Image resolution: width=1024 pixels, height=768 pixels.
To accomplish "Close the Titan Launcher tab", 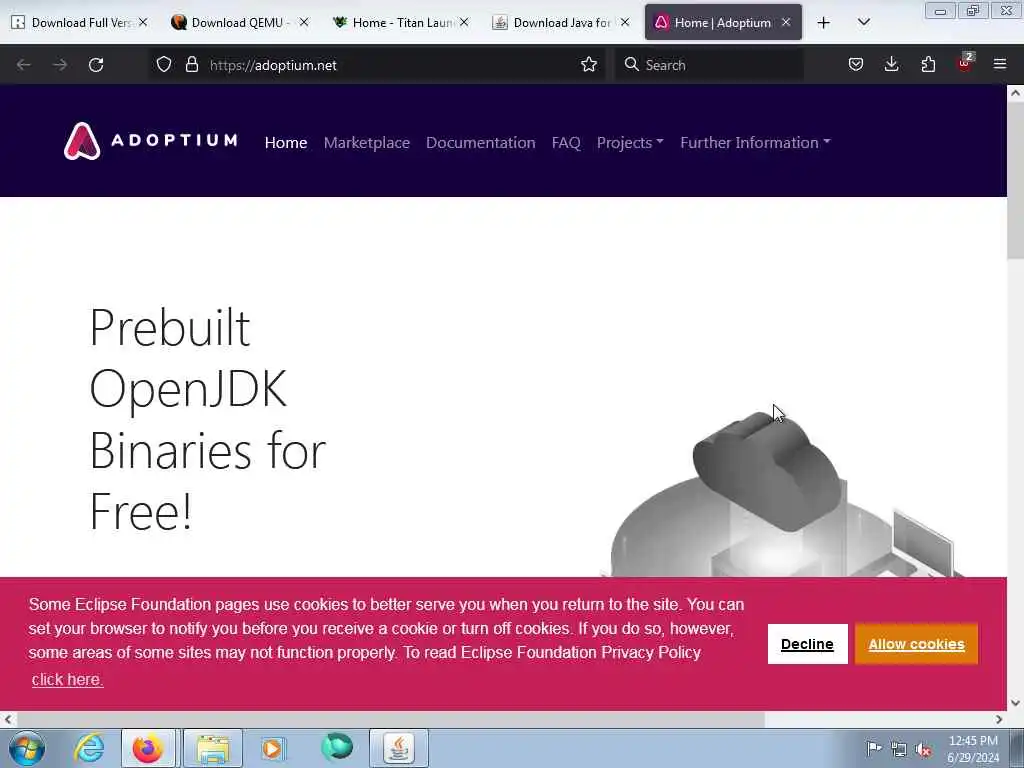I will point(464,22).
